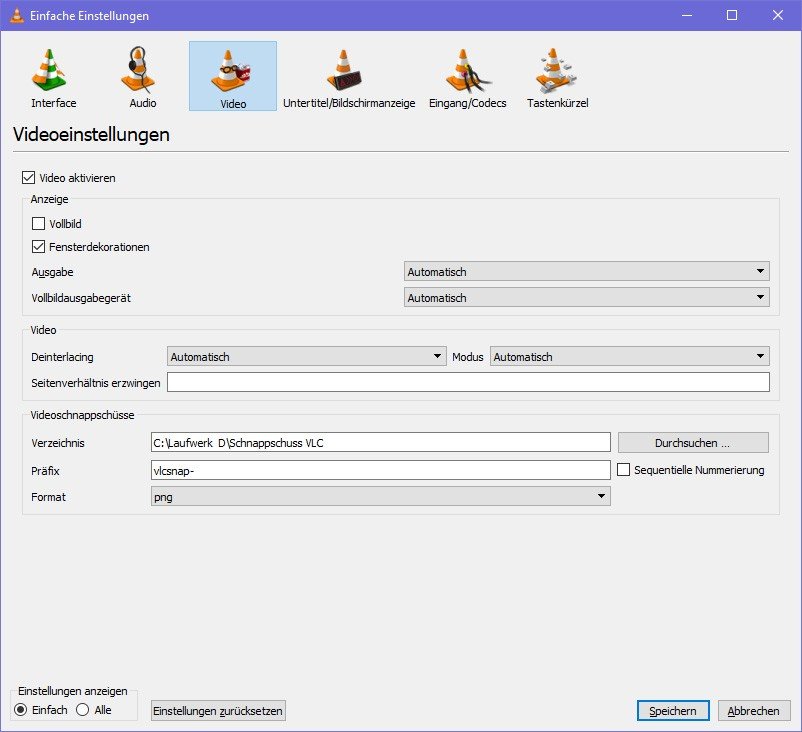
Task: Click the Verzeichnis label
Action: (x=58, y=443)
